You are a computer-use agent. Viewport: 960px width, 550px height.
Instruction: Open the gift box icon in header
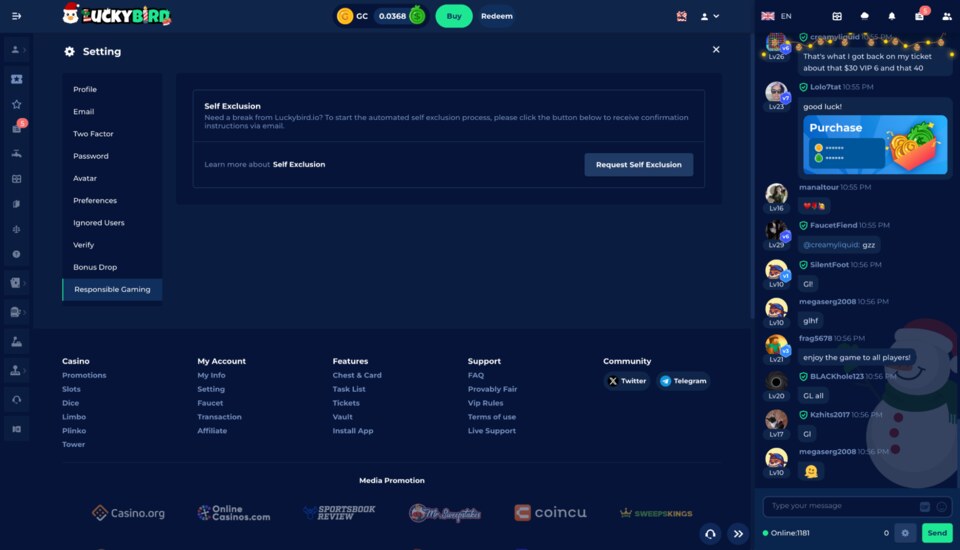(x=681, y=17)
